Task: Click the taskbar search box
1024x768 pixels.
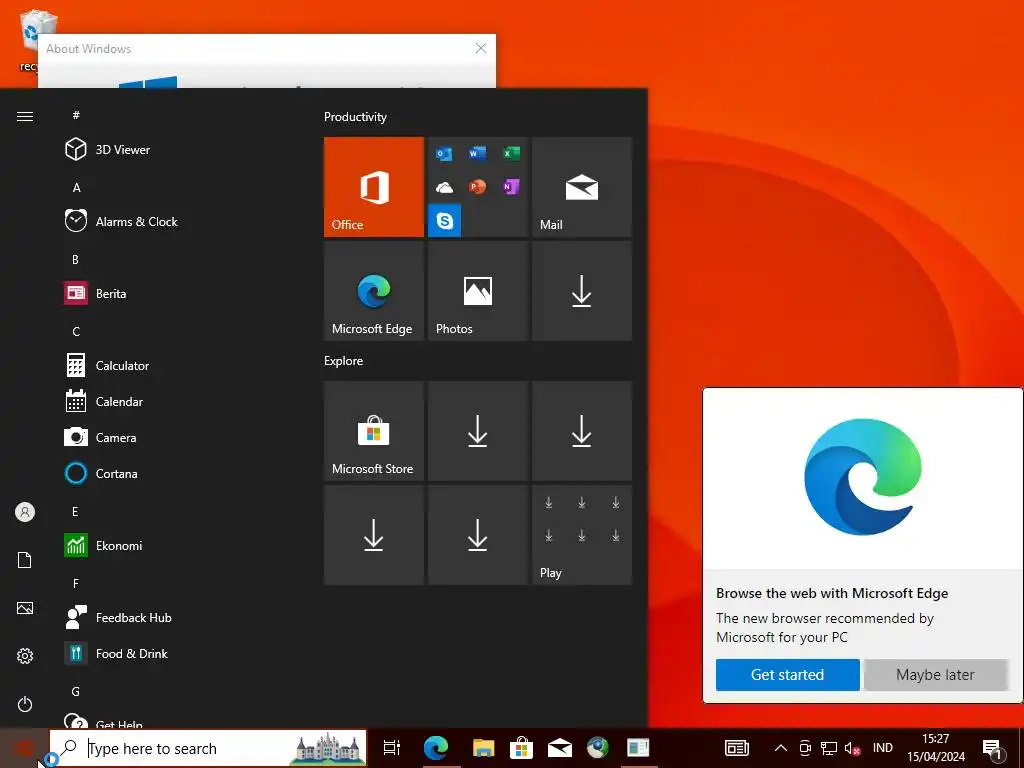Action: [208, 748]
